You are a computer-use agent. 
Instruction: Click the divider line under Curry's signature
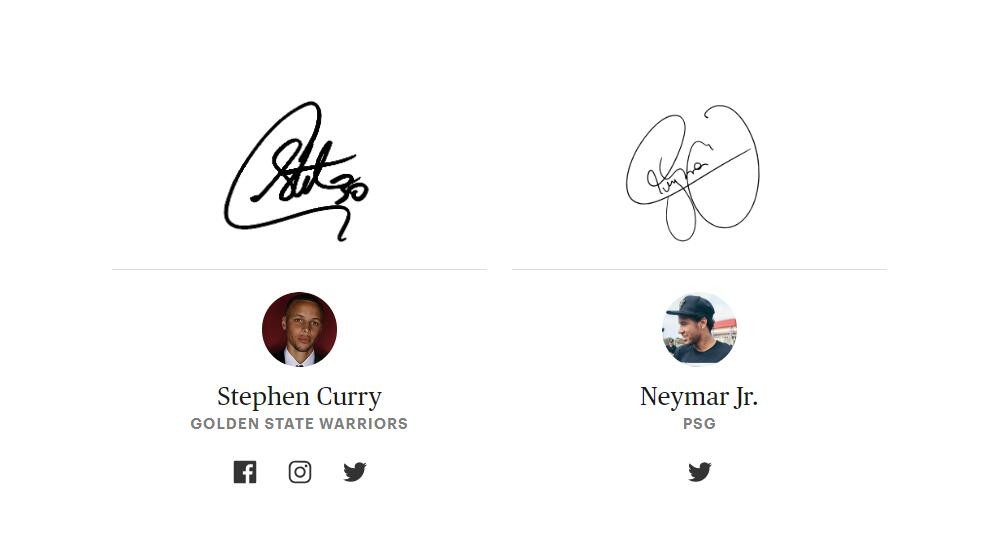click(300, 269)
